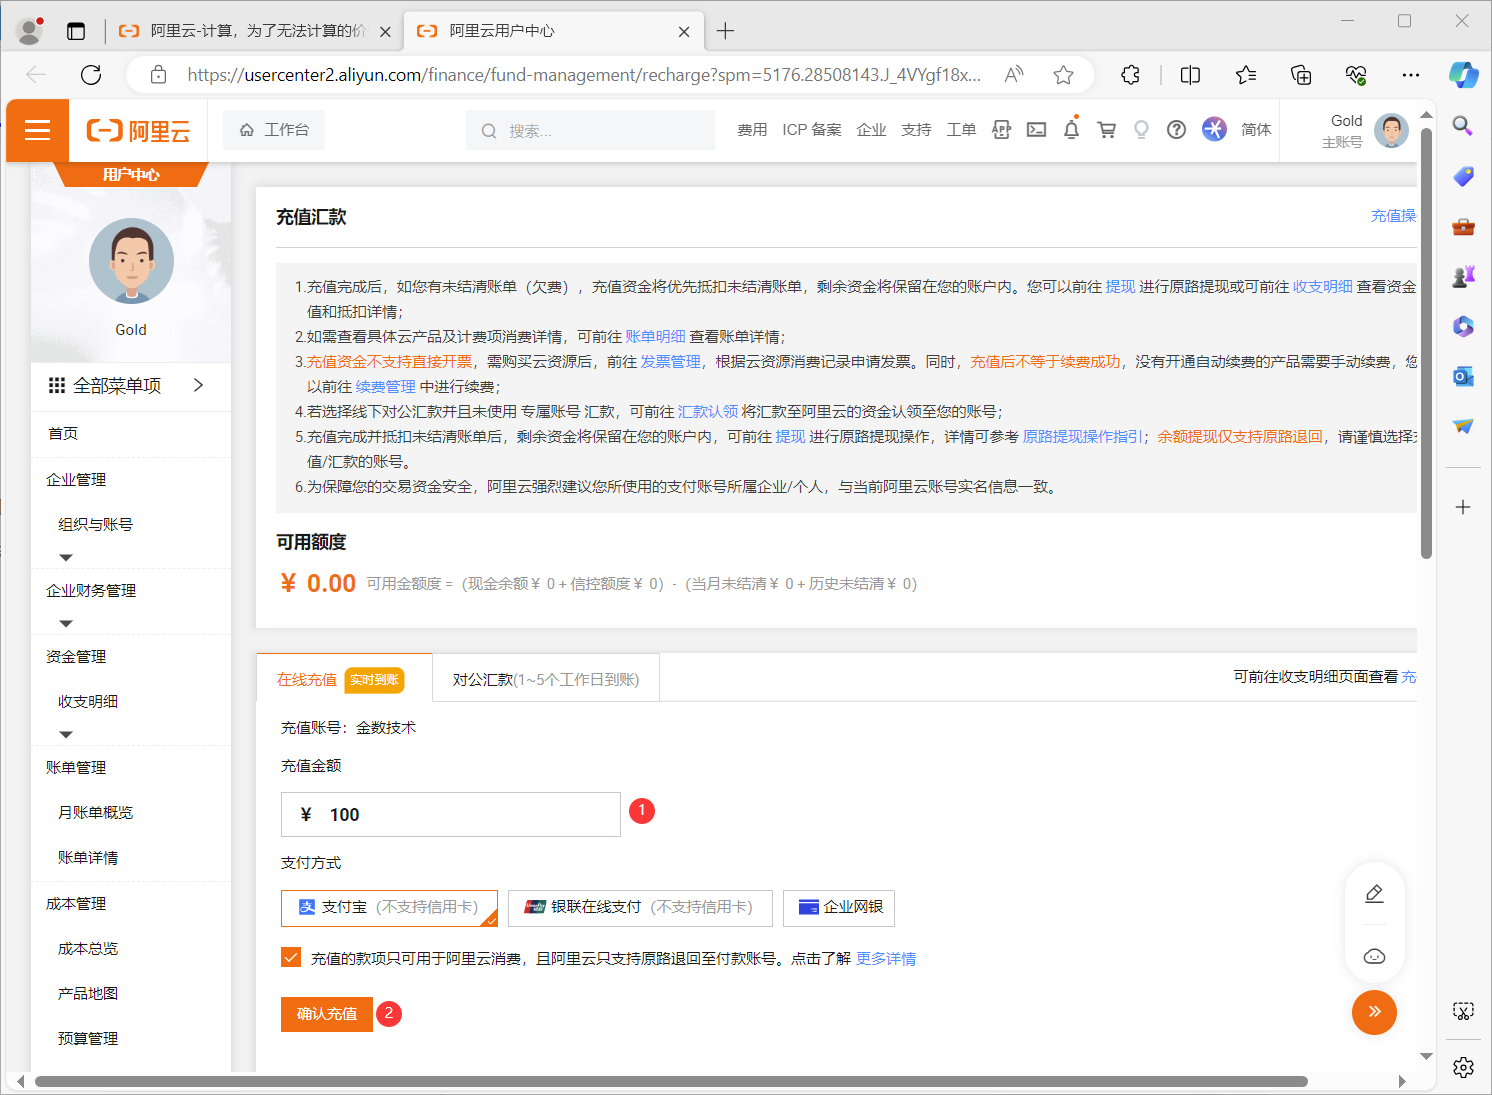Select UnionPay online payment method

tap(640, 907)
